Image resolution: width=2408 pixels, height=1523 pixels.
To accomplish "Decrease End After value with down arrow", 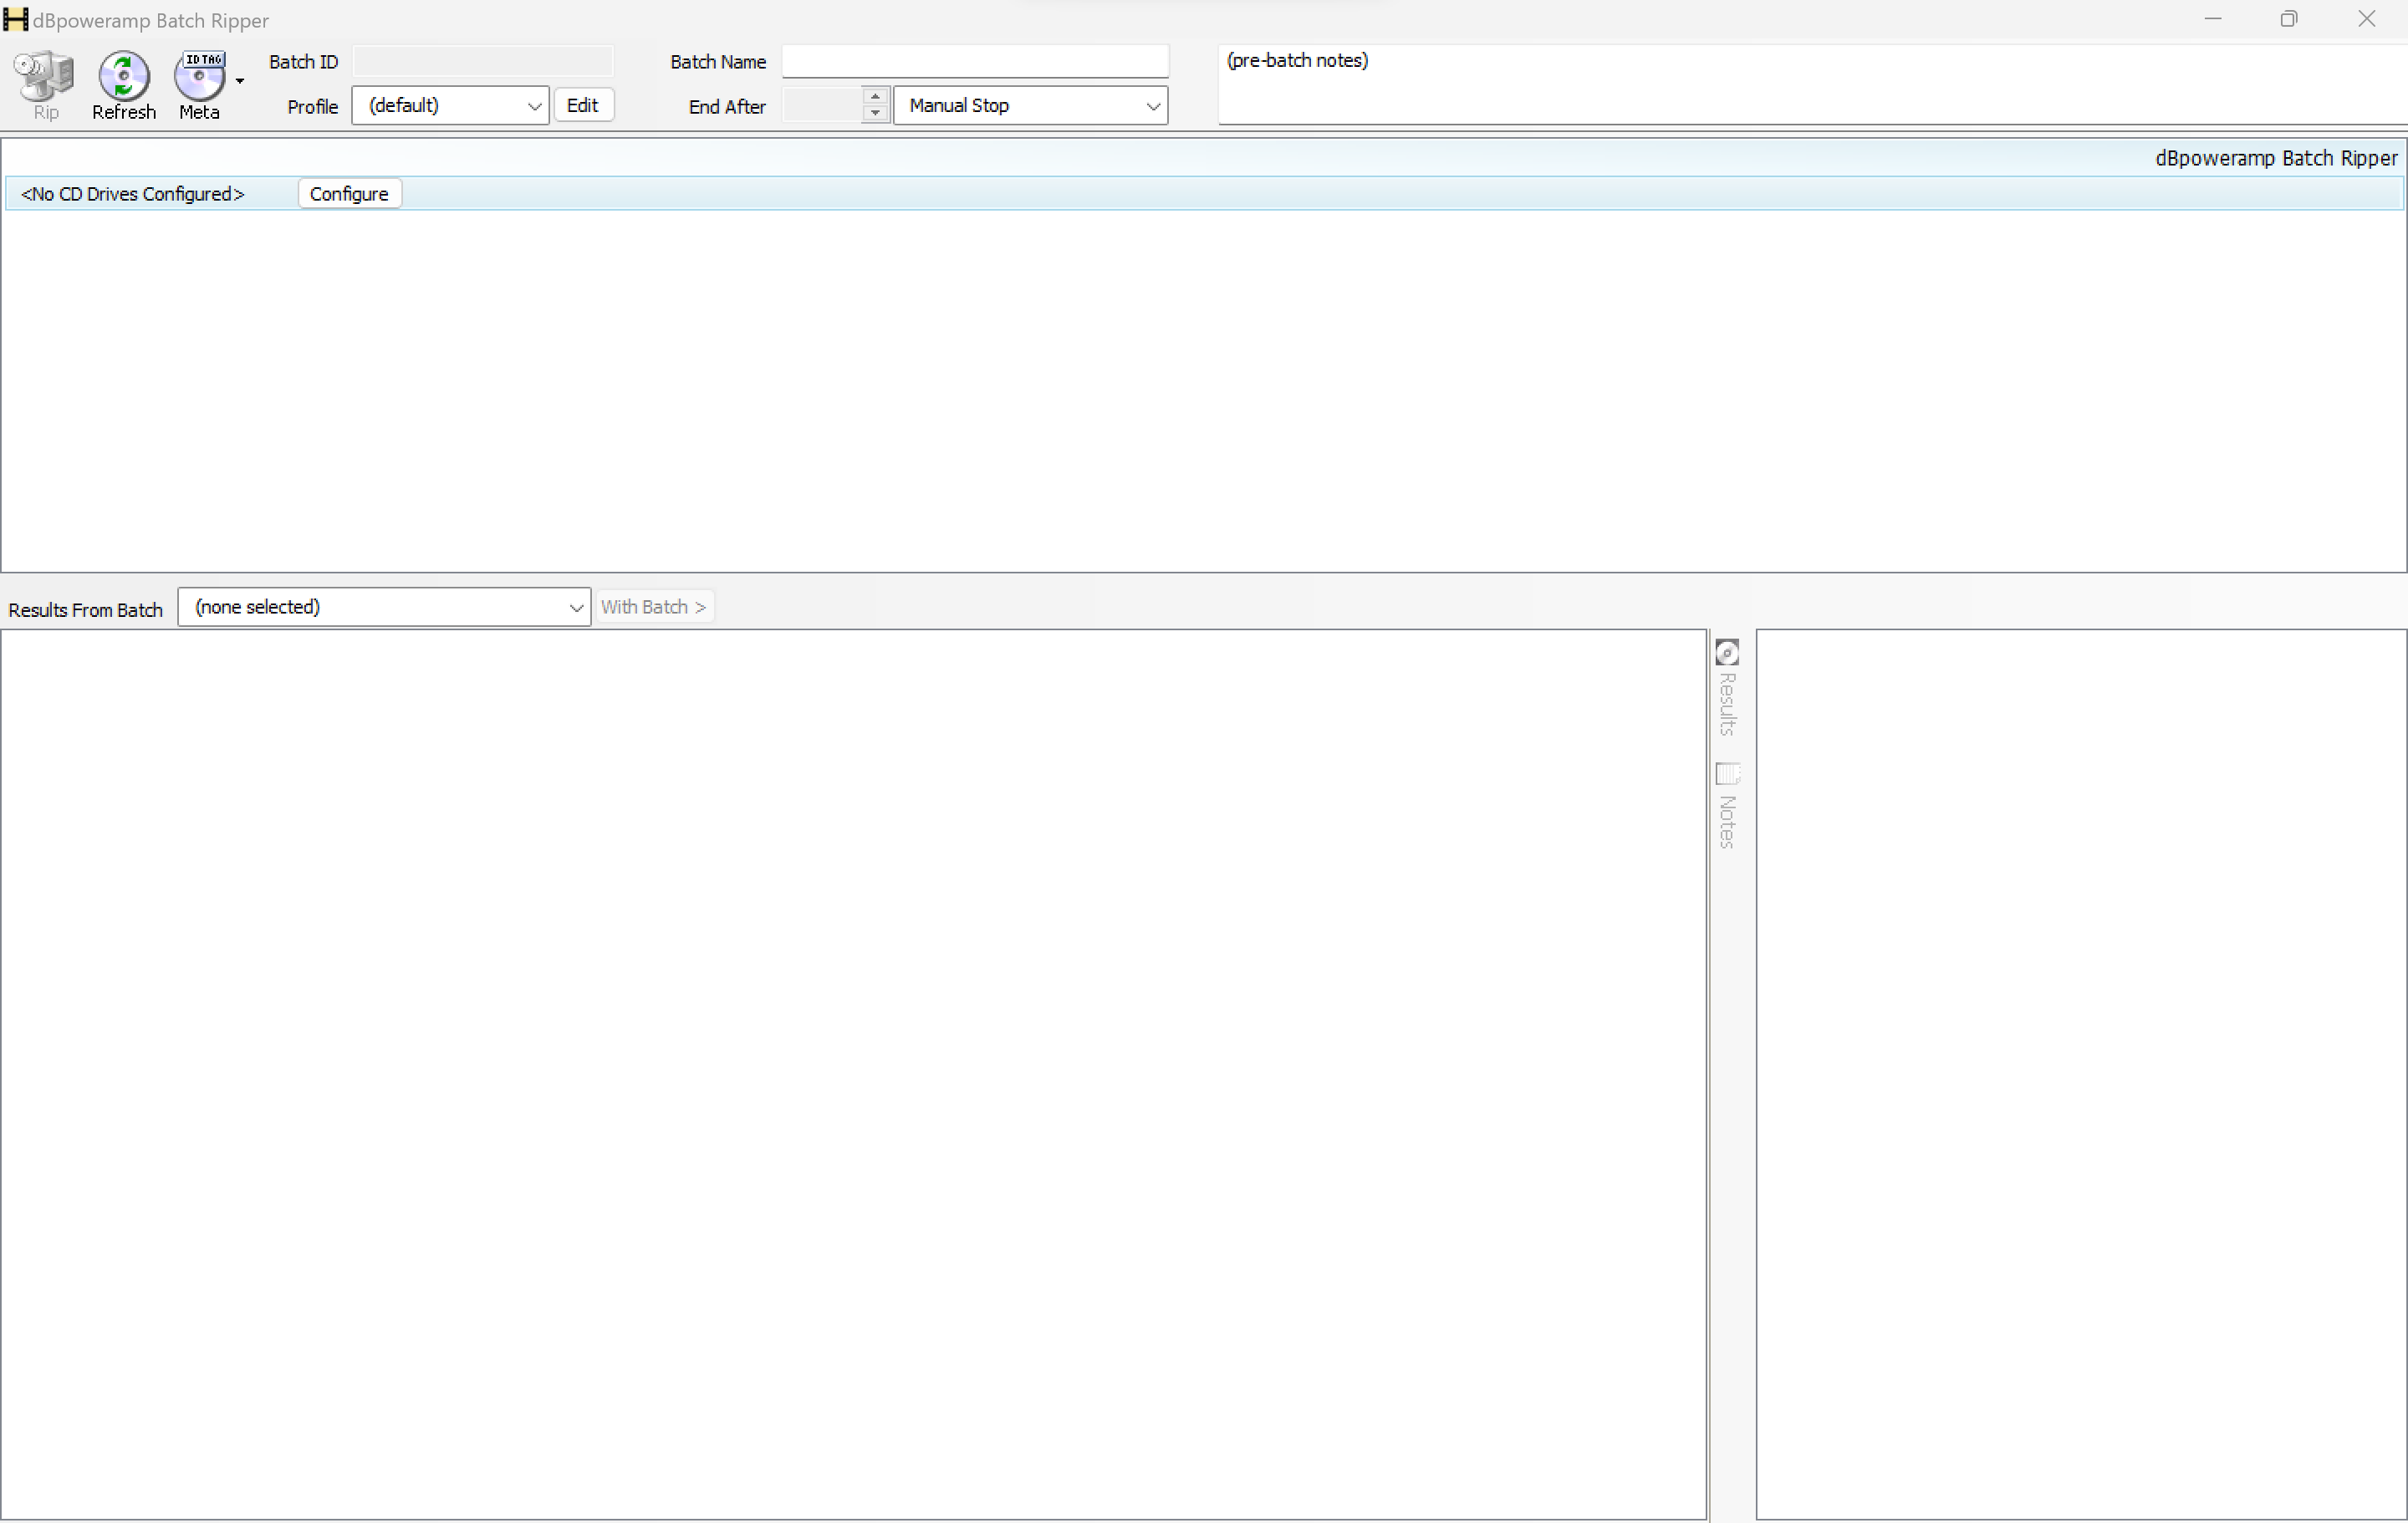I will [x=875, y=113].
